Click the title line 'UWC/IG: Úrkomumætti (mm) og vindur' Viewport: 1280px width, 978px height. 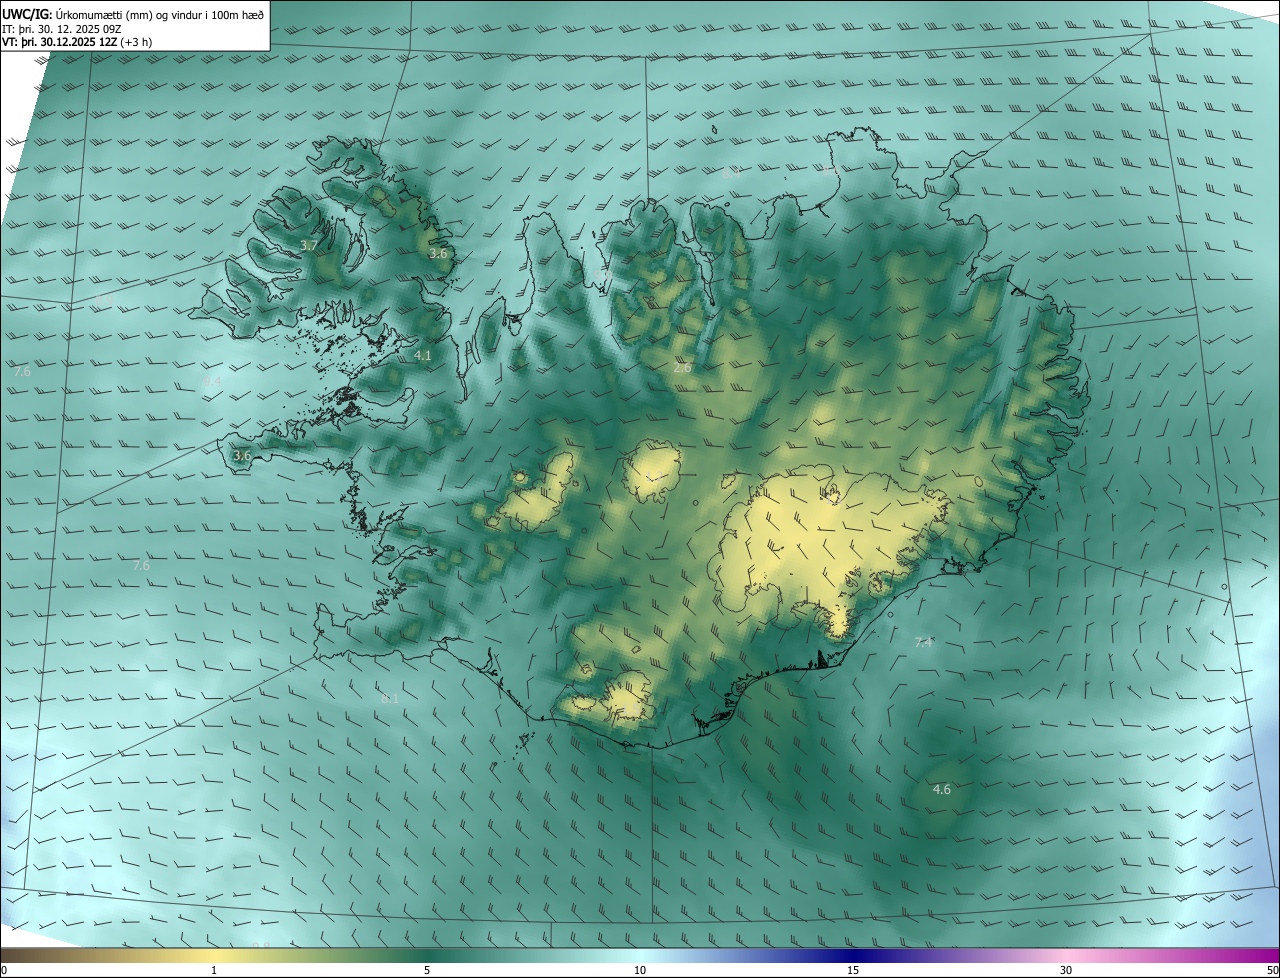point(133,15)
